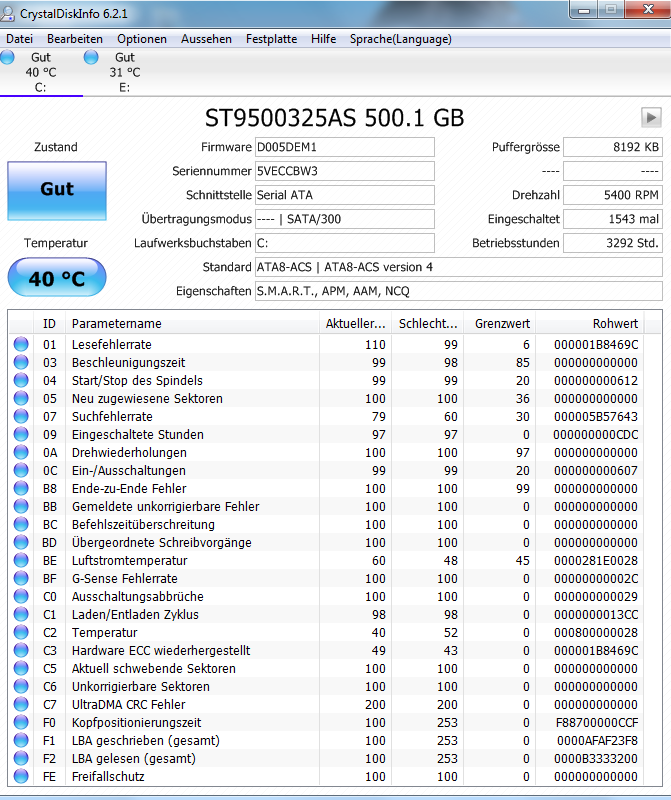Click the Schnittstelle field Serial ATA

[344, 195]
